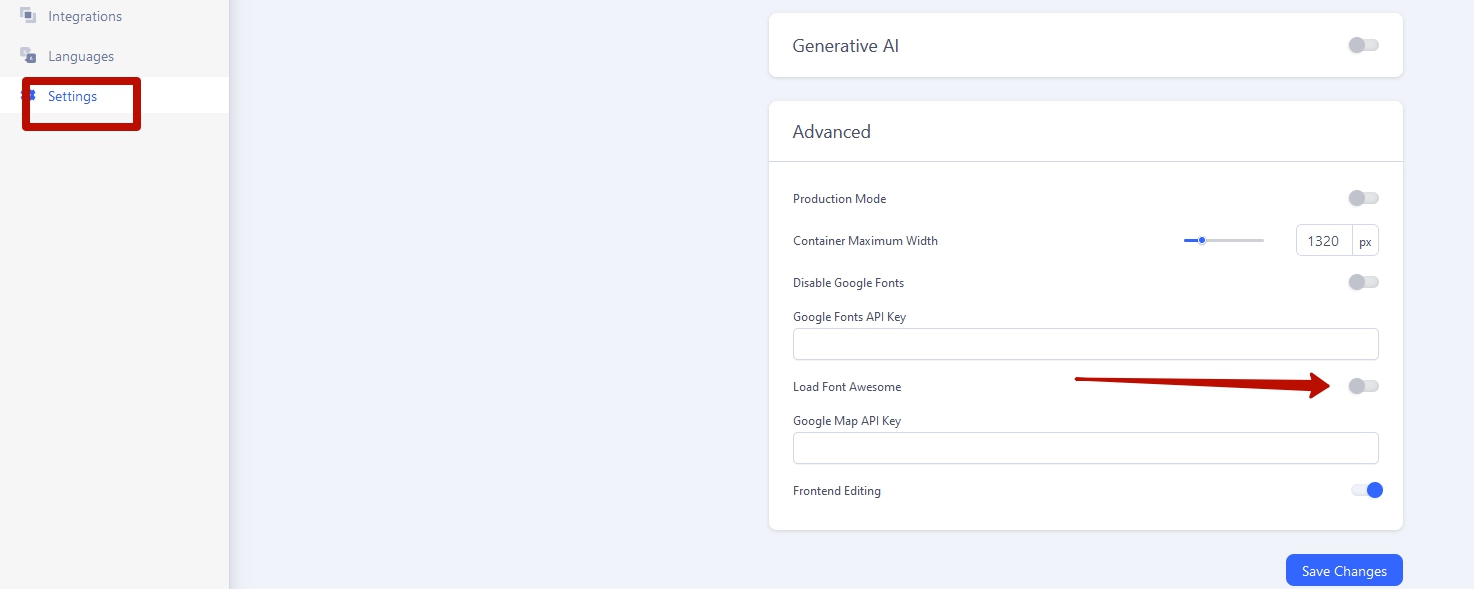Turn on Production Mode switch
The width and height of the screenshot is (1474, 589).
tap(1363, 198)
